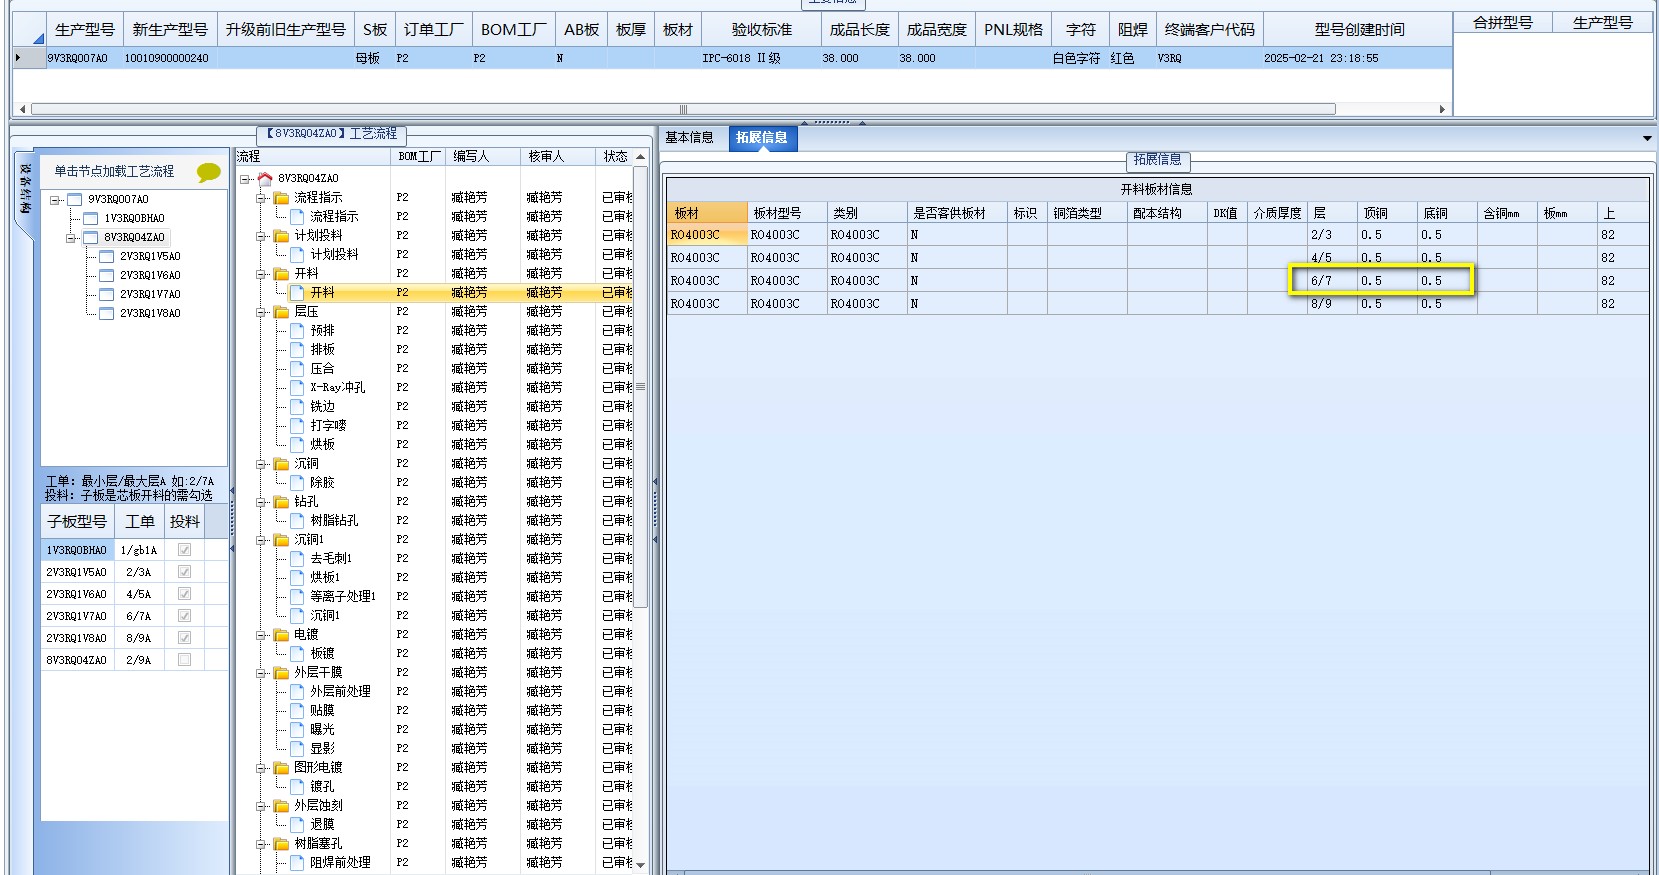Click the red home icon of 8V3RQ04ZA0
1659x875 pixels.
265,179
